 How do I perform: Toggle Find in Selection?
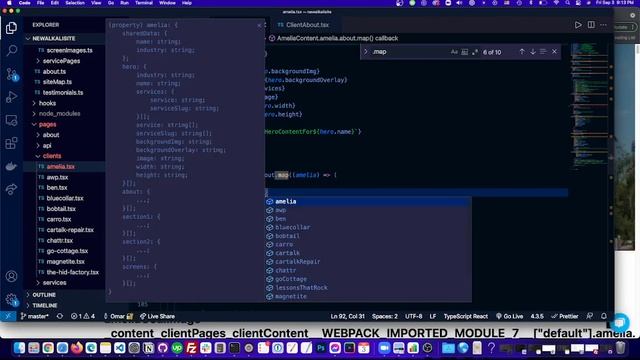pyautogui.click(x=543, y=52)
